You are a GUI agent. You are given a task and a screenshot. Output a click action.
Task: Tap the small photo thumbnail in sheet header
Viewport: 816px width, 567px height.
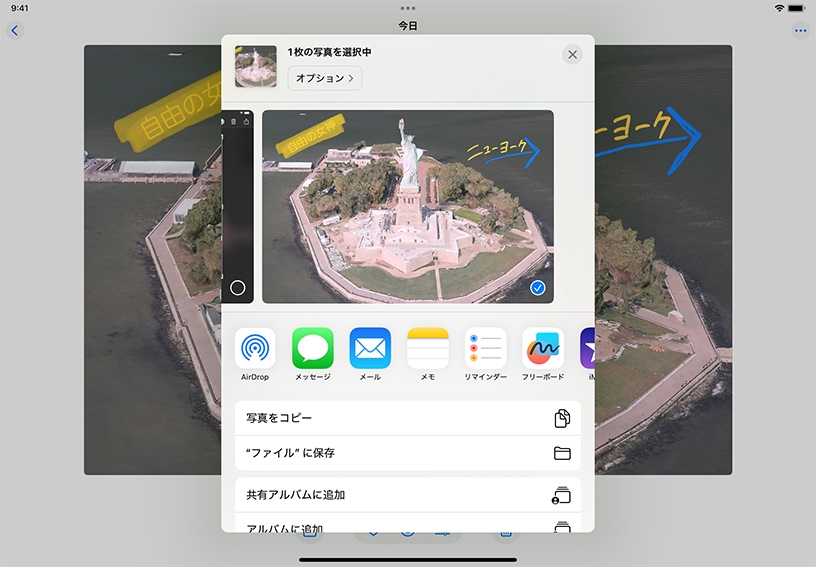(x=255, y=66)
